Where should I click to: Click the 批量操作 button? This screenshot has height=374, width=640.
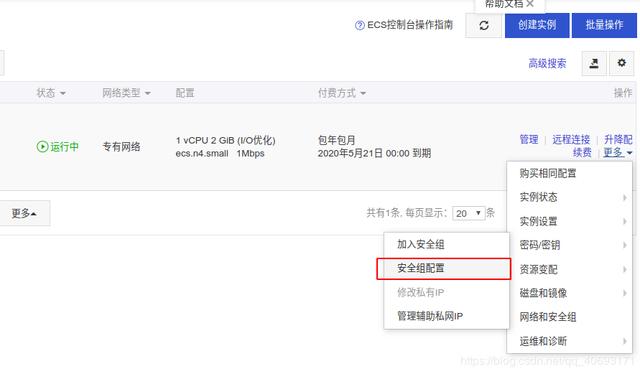coord(604,25)
